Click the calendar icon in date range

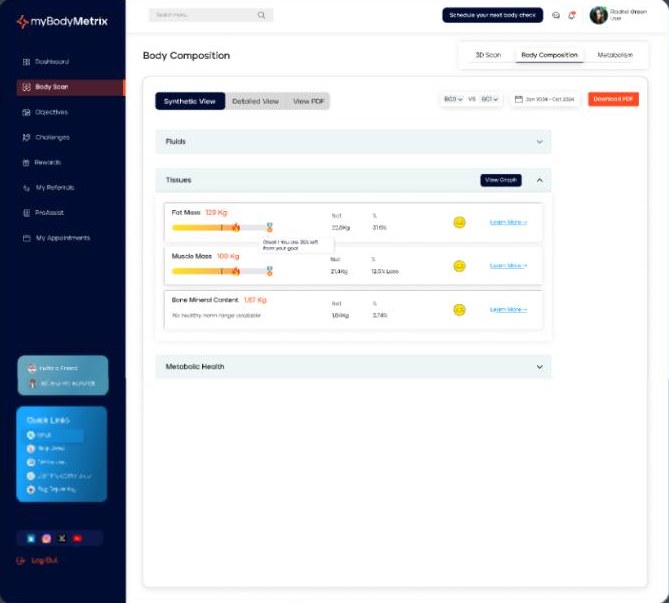tap(519, 99)
